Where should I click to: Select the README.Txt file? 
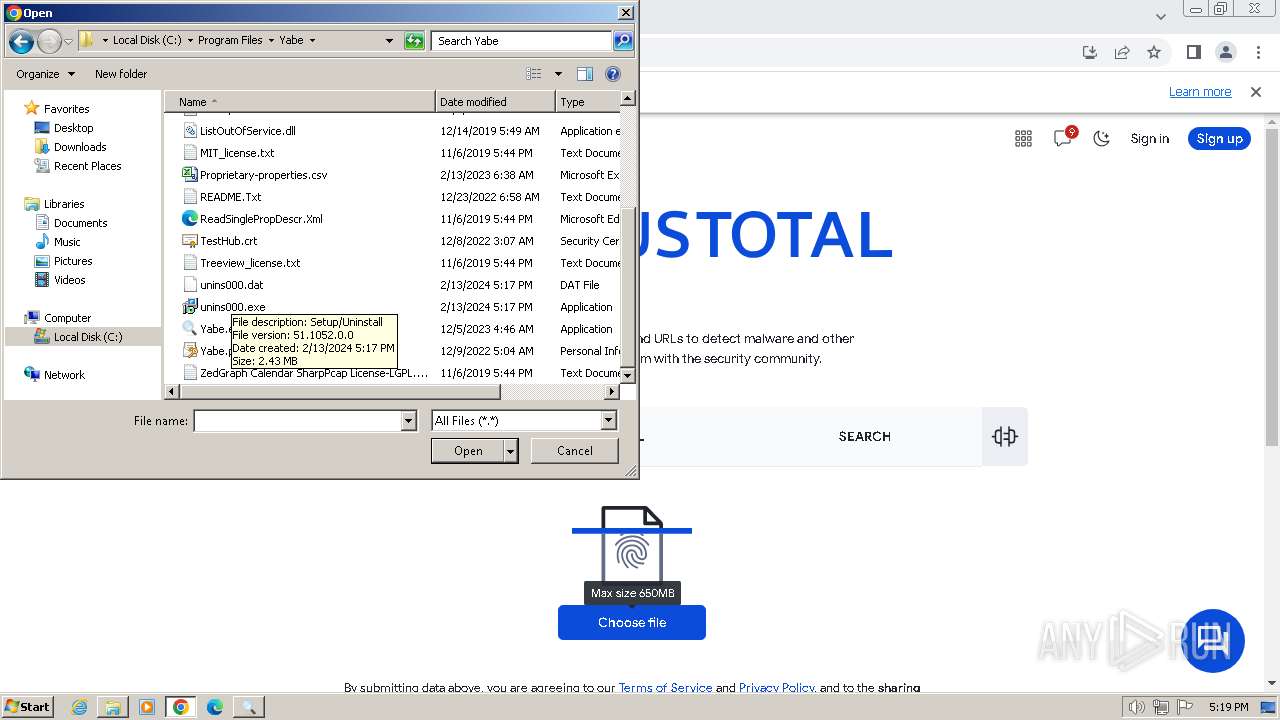click(230, 197)
